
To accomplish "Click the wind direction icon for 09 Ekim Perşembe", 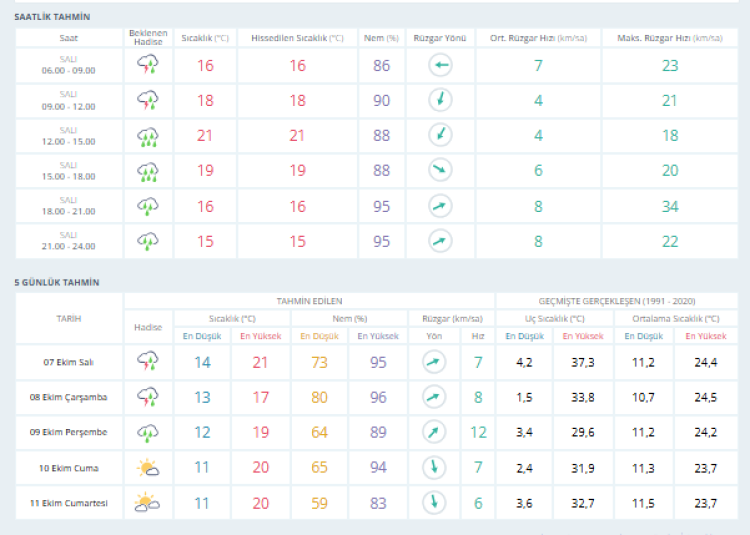I will pyautogui.click(x=433, y=432).
